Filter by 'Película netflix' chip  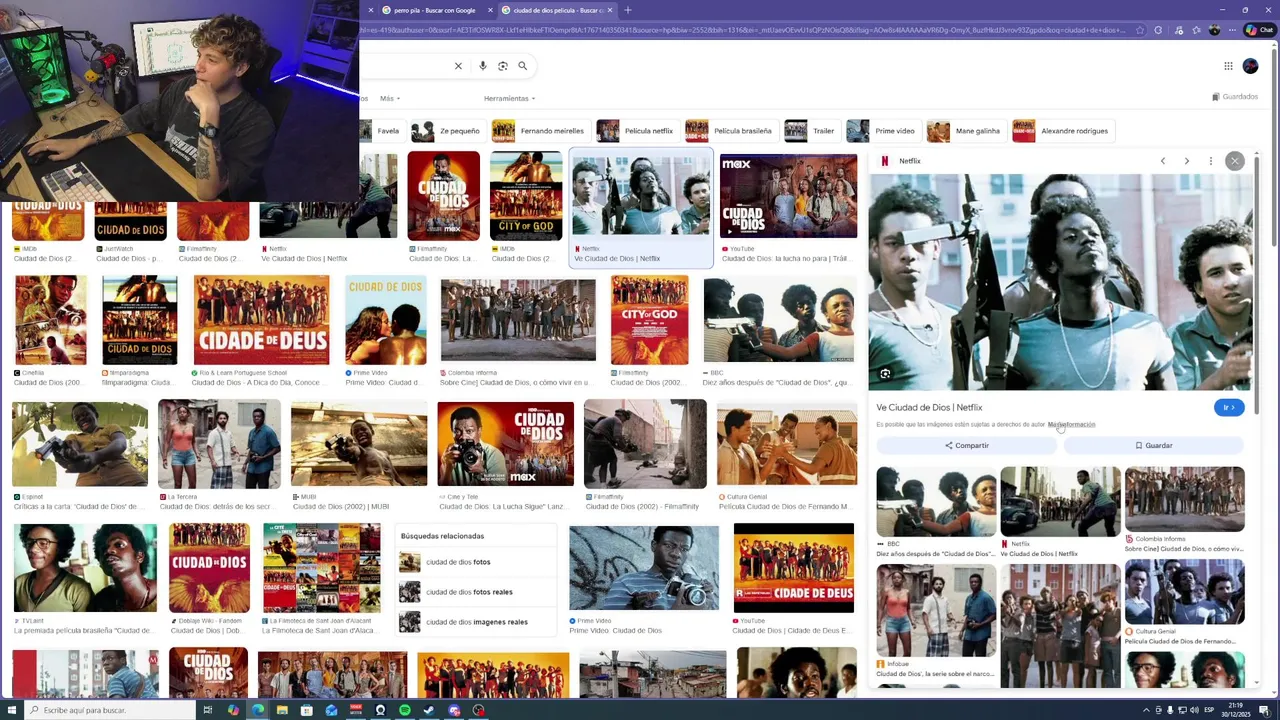(637, 131)
